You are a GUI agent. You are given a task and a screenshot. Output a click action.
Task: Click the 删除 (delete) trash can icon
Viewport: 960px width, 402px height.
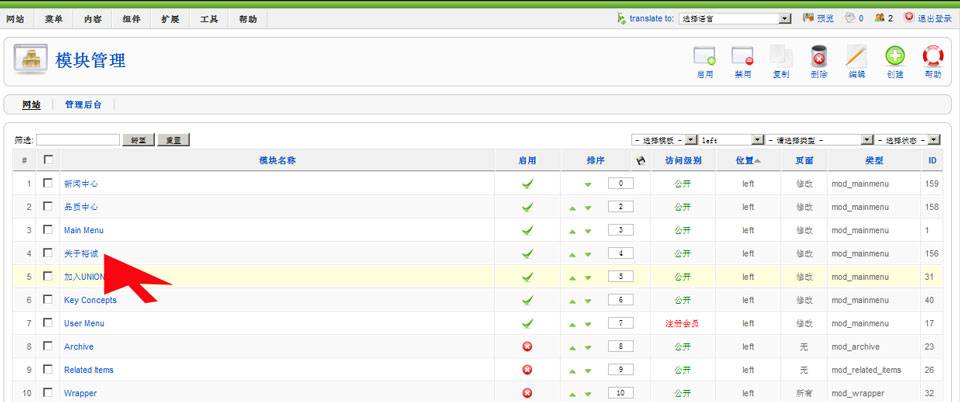click(x=819, y=57)
